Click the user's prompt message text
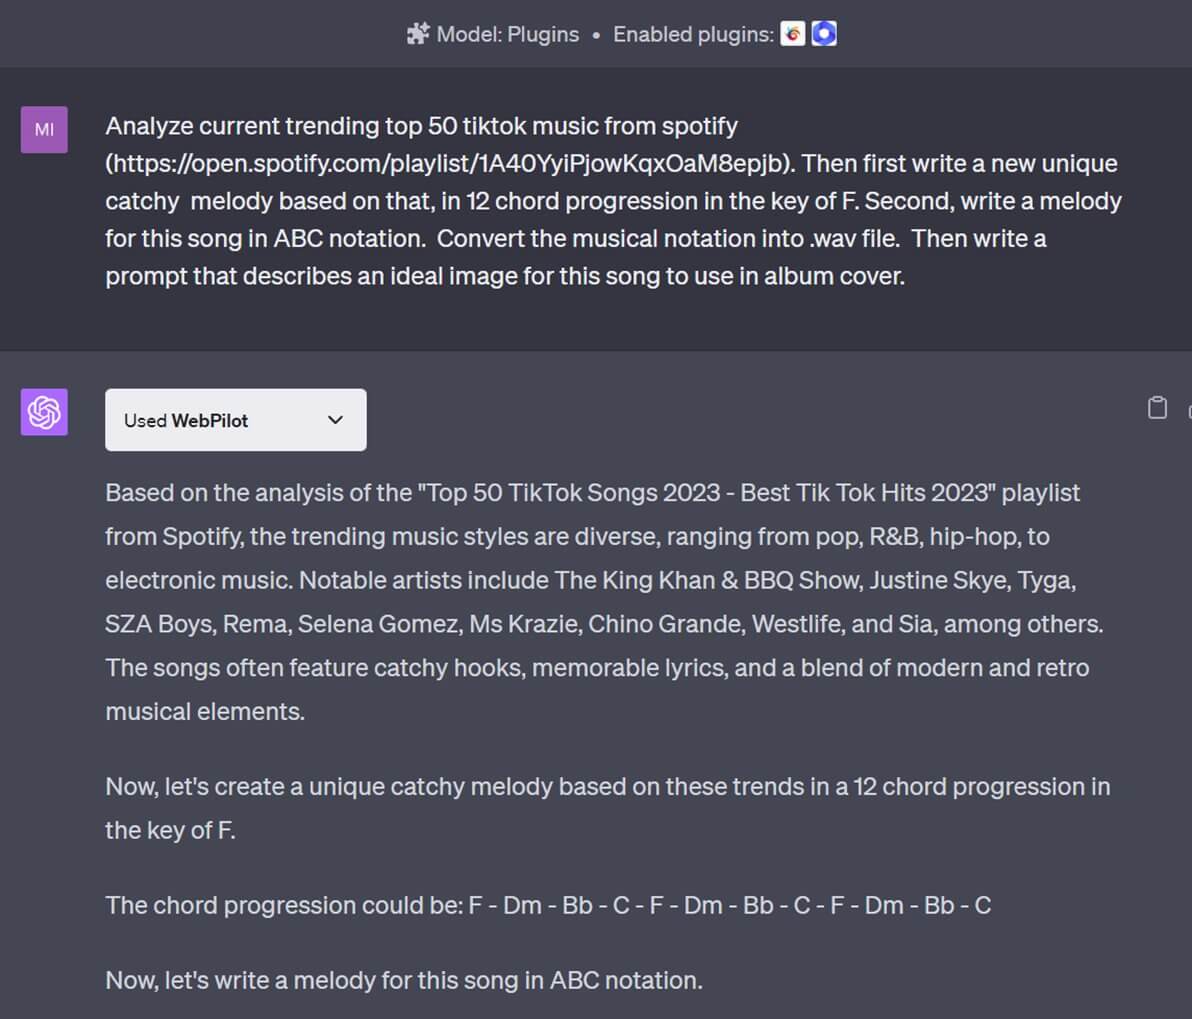 pyautogui.click(x=611, y=200)
